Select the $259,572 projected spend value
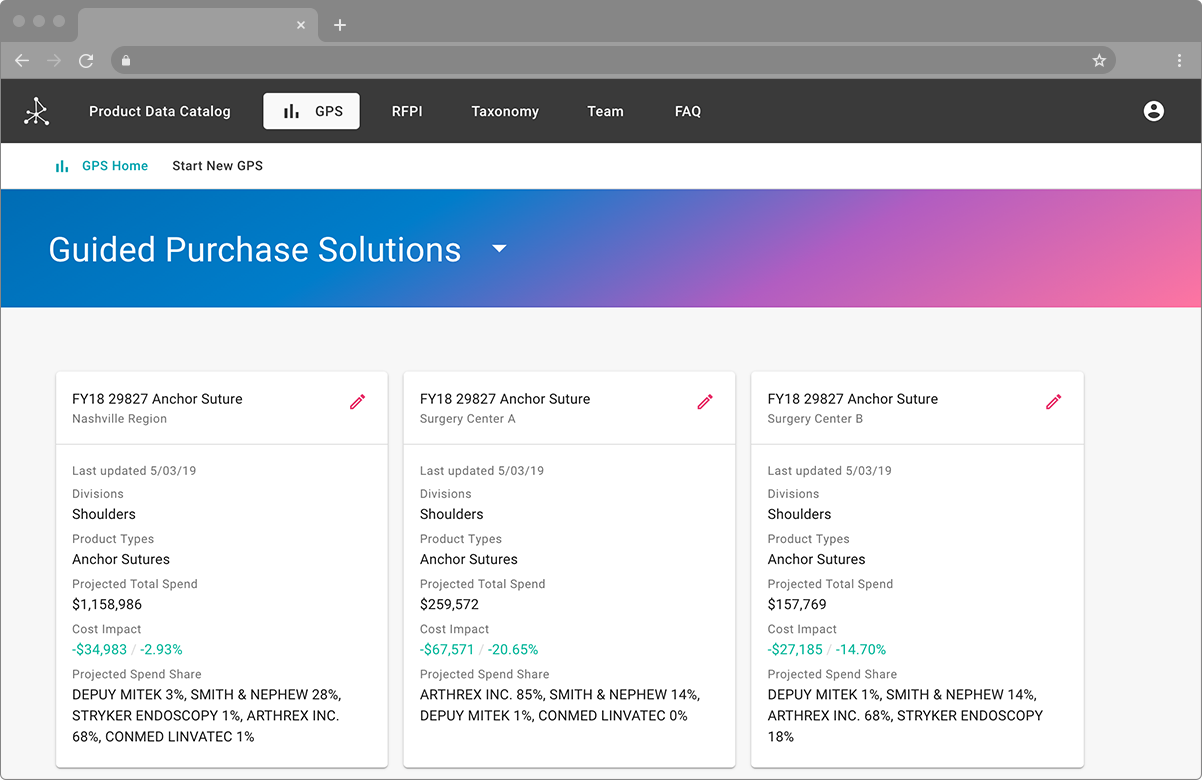Screen dimensions: 1202x780 point(449,604)
